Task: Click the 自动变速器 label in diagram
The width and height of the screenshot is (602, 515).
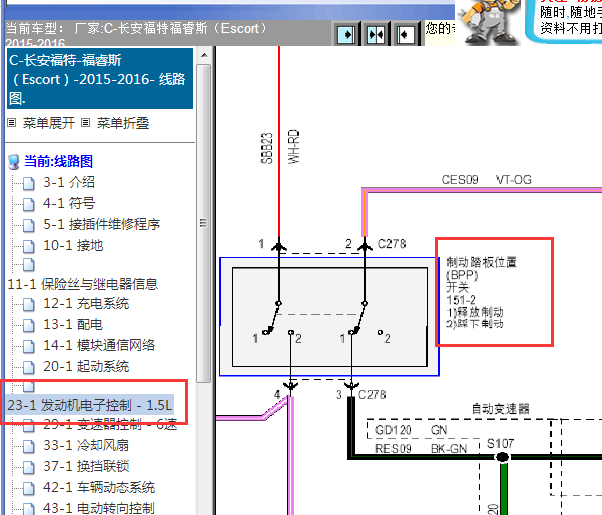Action: tap(501, 409)
